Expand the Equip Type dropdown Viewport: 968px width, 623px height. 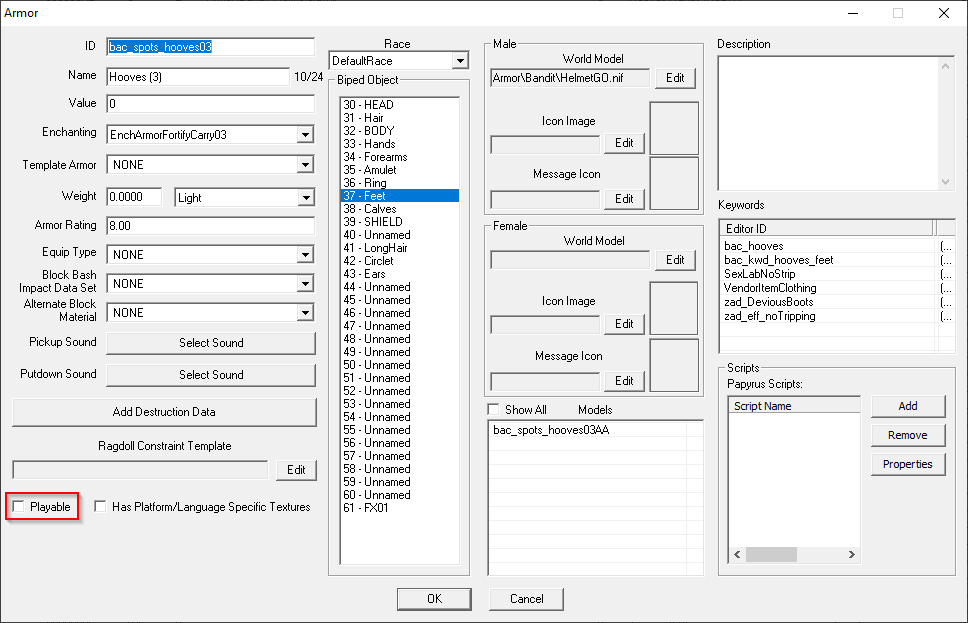(x=305, y=254)
